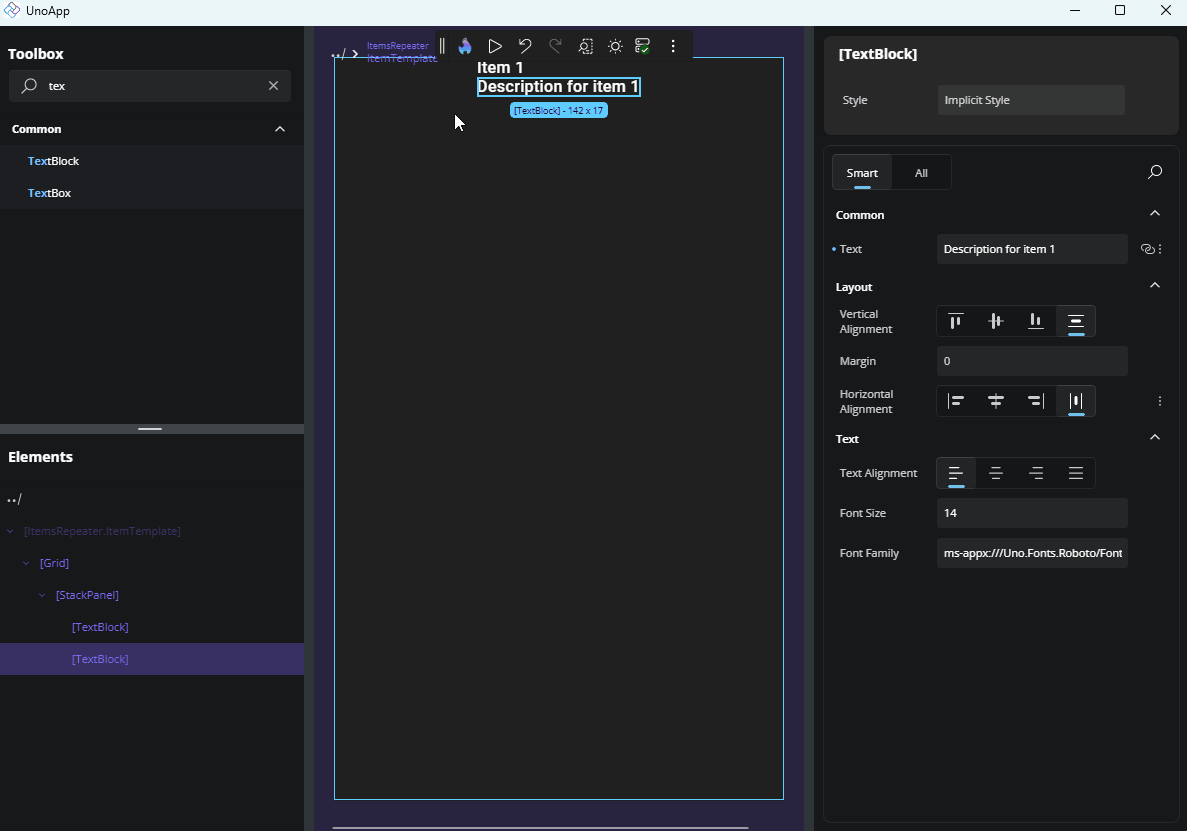The height and width of the screenshot is (831, 1187).
Task: Switch to the All properties tab
Action: [x=920, y=172]
